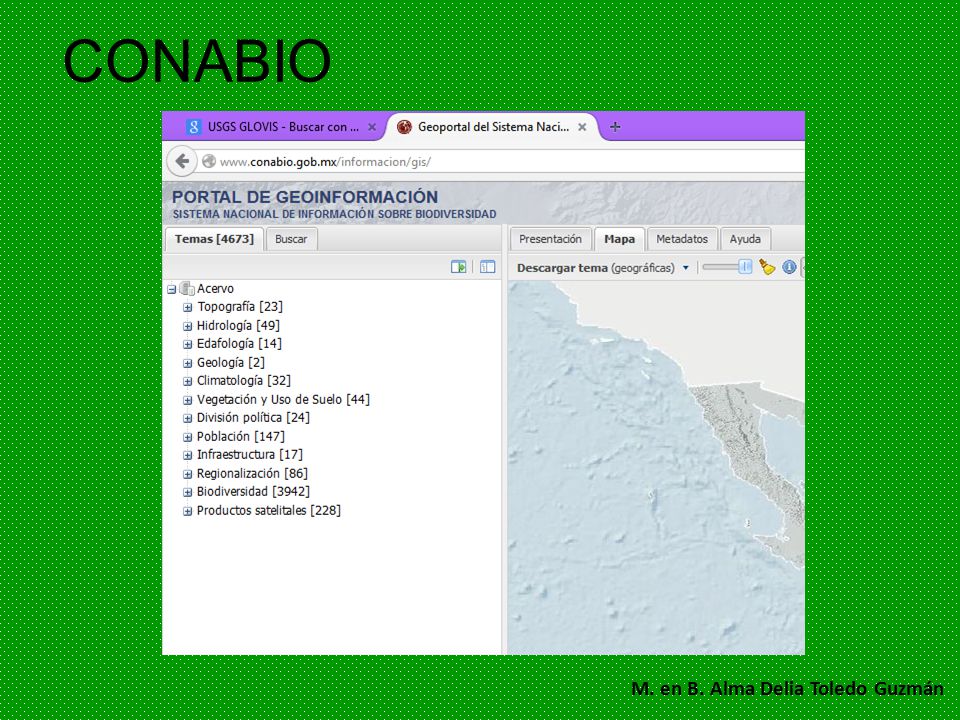Select the División política [24] label

(x=253, y=418)
